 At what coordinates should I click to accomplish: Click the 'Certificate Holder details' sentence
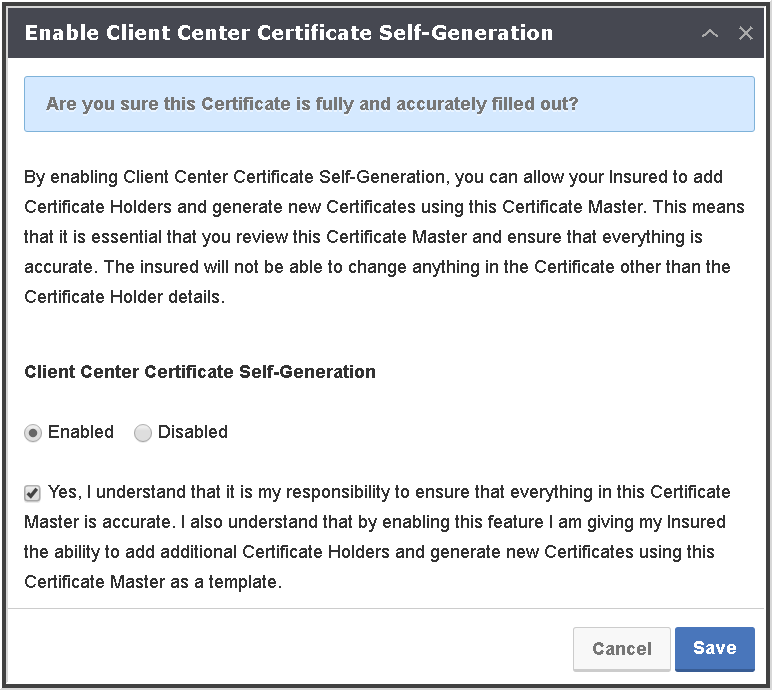click(x=125, y=297)
